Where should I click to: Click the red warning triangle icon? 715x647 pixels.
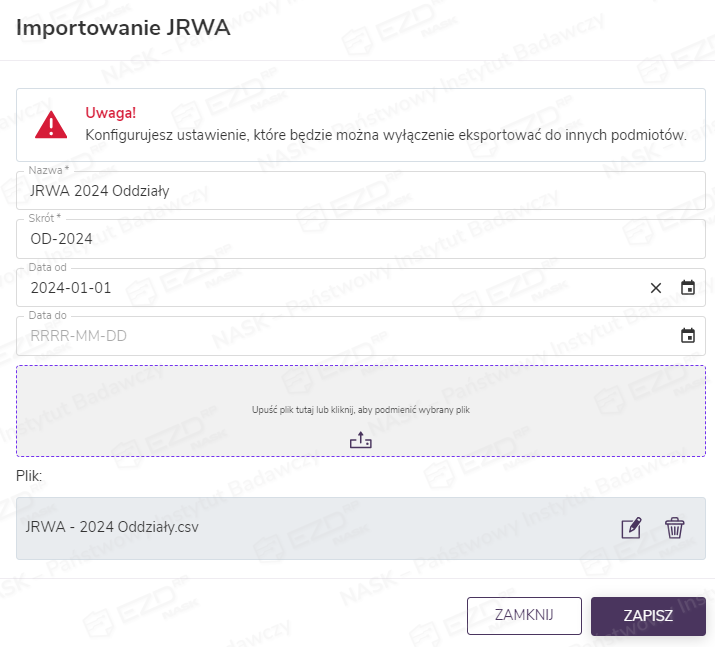pos(51,124)
